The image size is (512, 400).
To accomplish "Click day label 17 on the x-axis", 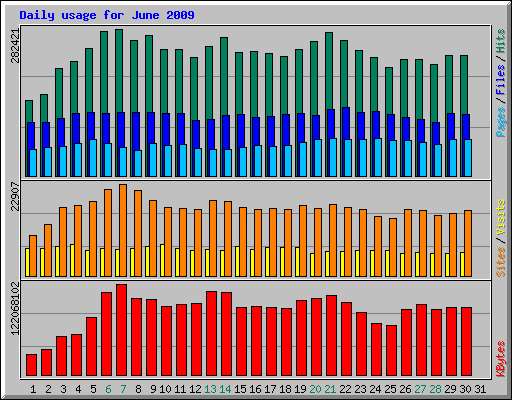I will pos(270,389).
